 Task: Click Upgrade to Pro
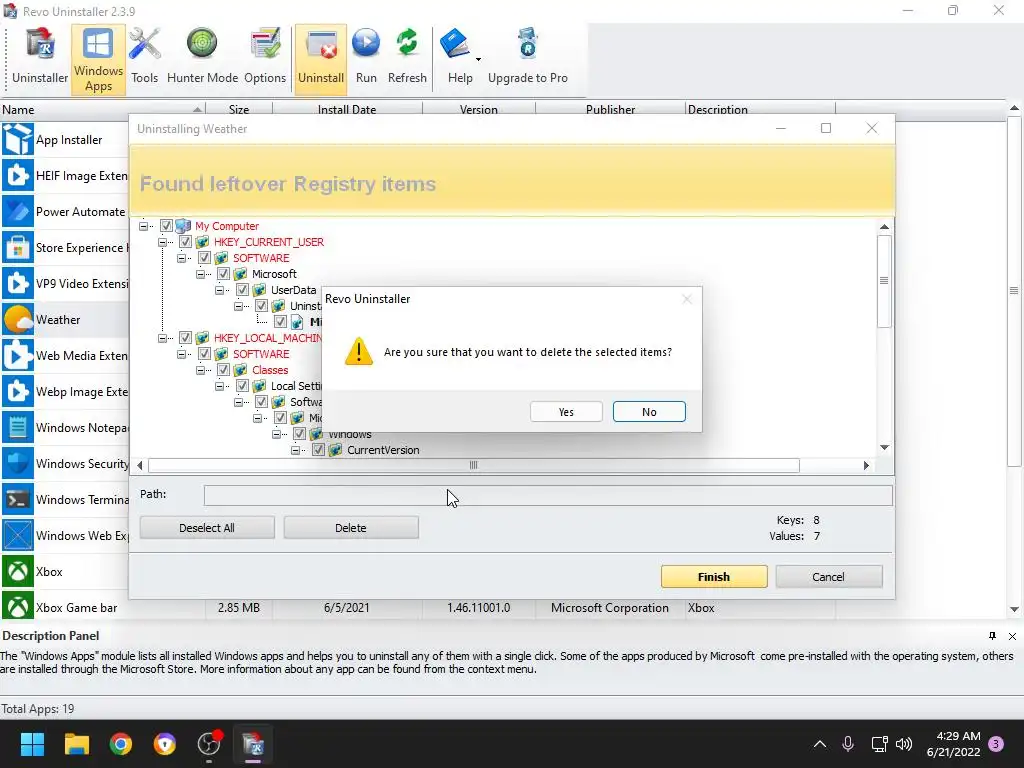[x=528, y=57]
